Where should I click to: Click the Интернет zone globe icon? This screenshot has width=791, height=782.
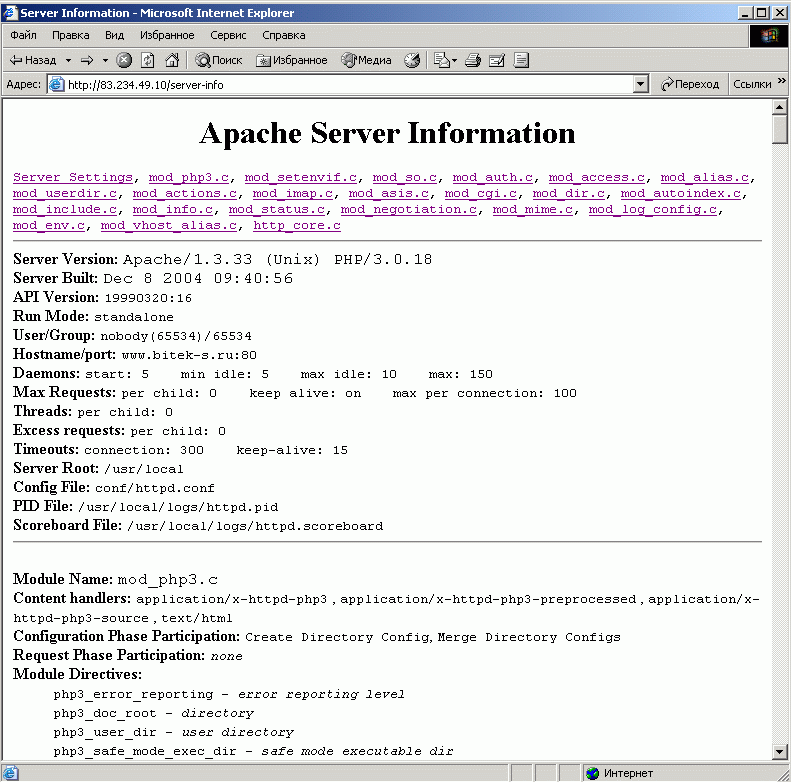click(593, 773)
